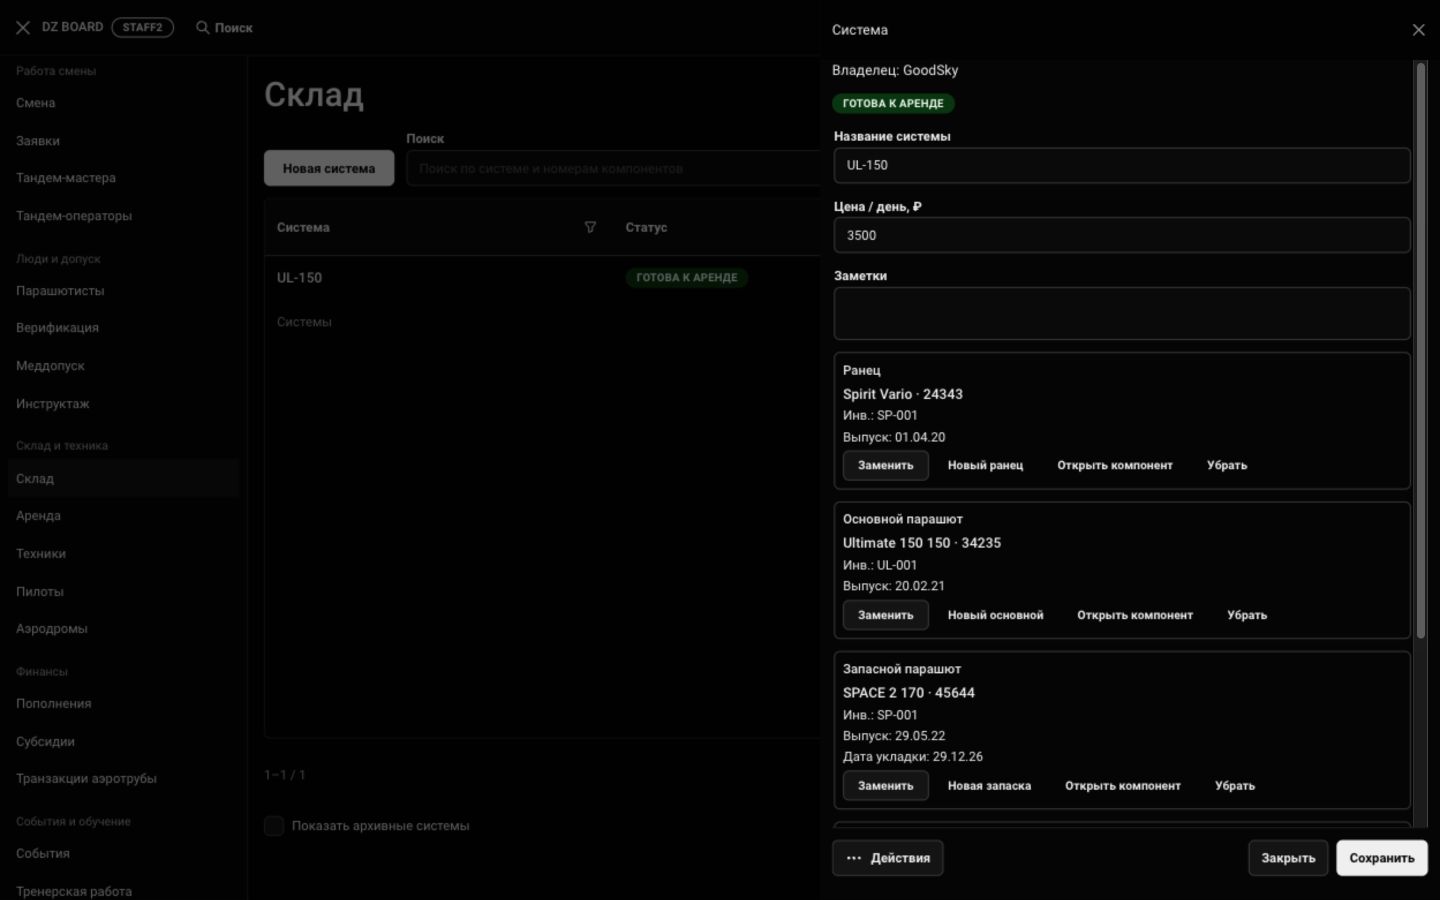Remove the Запасной парашют with Убрать

pos(1235,786)
